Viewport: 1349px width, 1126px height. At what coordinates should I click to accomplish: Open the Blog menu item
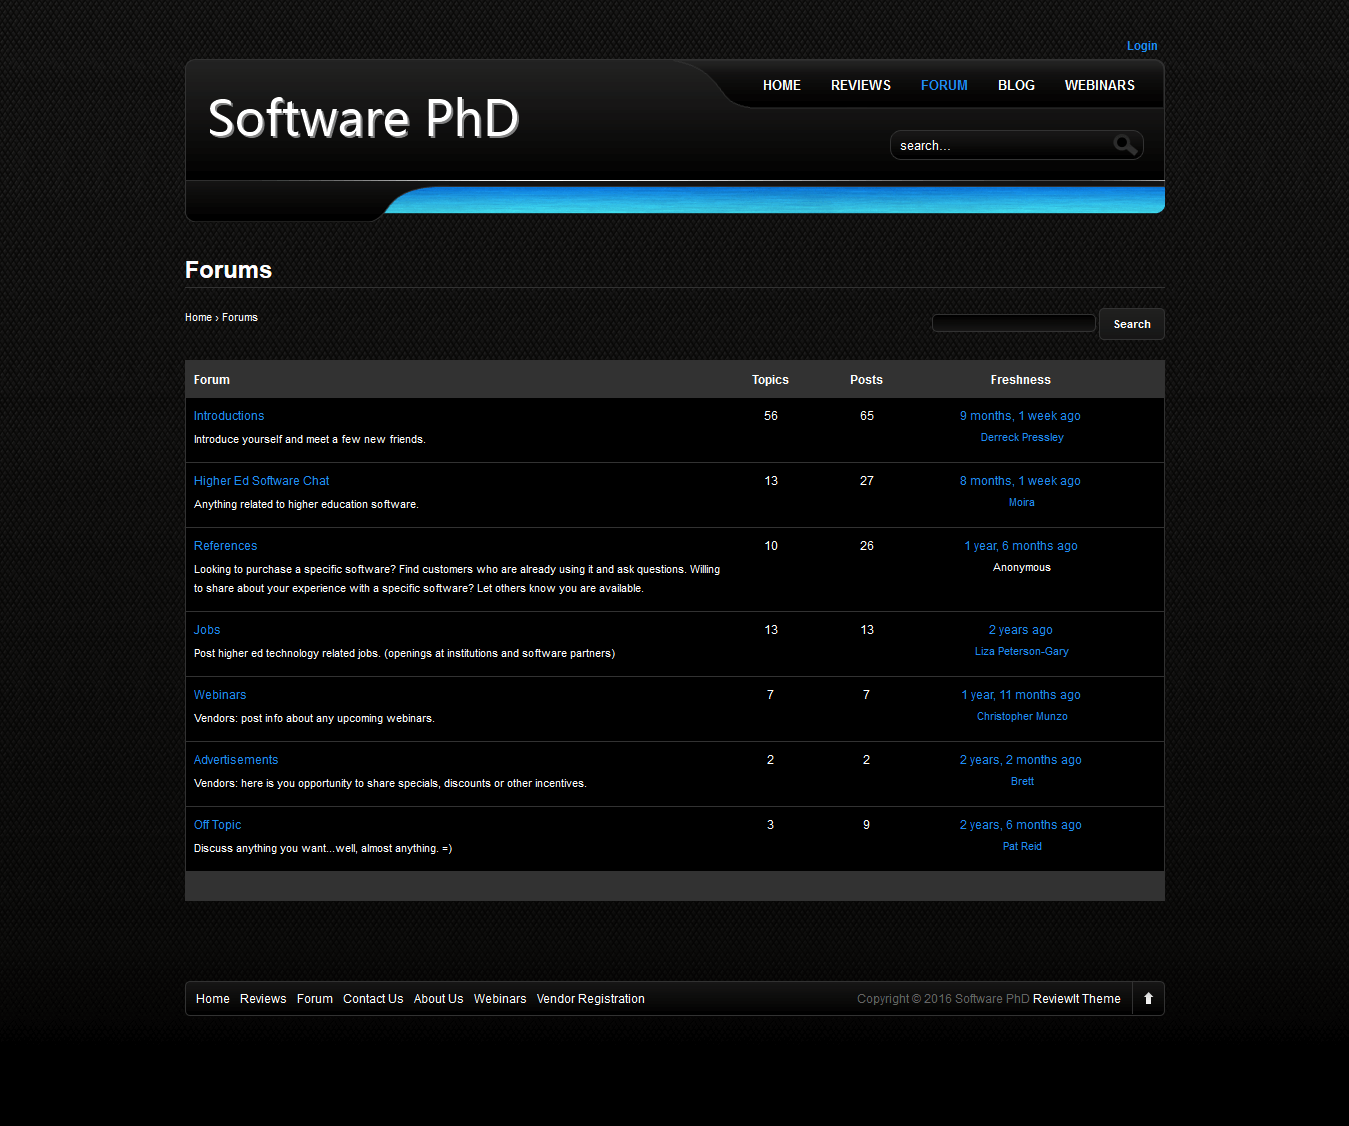[1016, 85]
